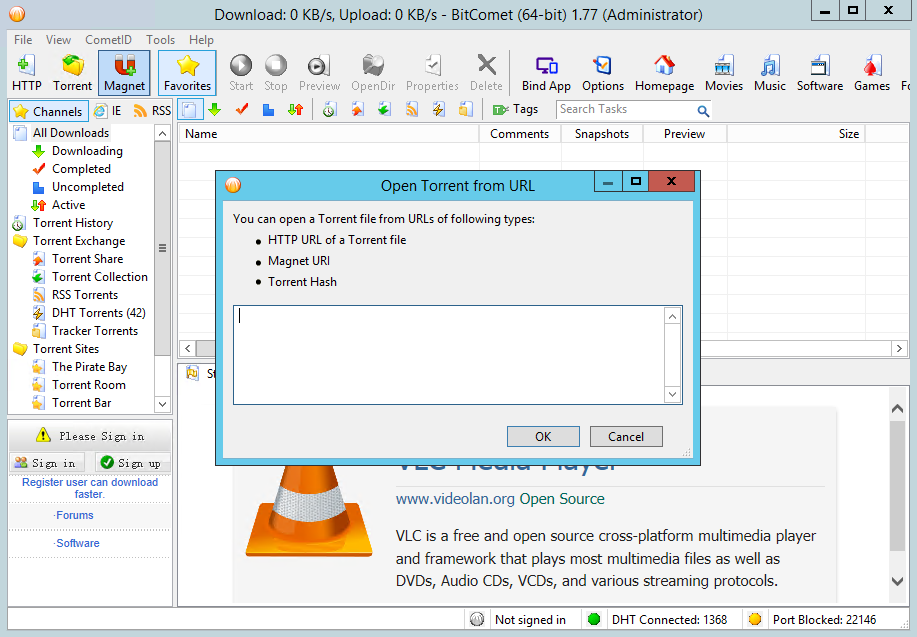This screenshot has width=917, height=637.
Task: Click the Delete toolbar icon
Action: [x=486, y=73]
